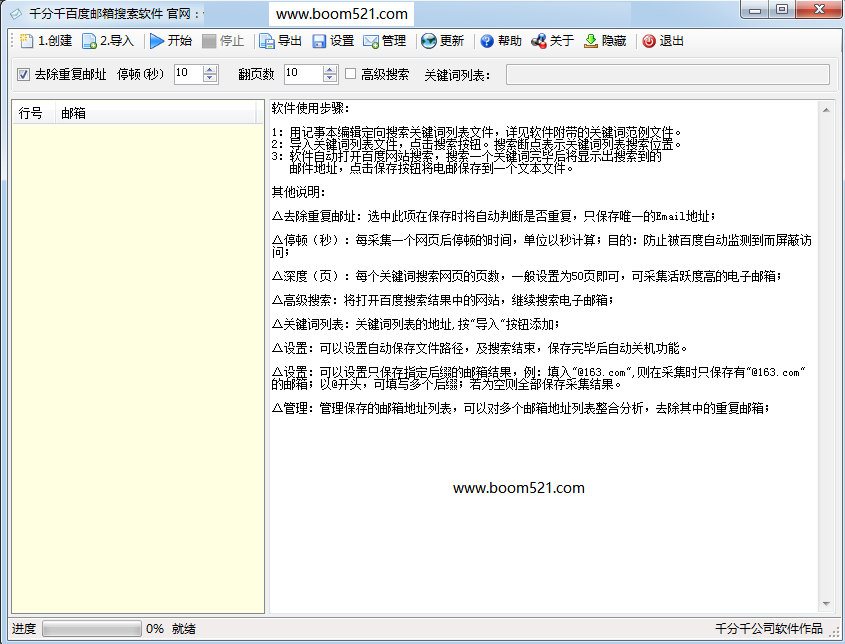The width and height of the screenshot is (845, 644).
Task: Click the 管理 toolbar label
Action: point(394,41)
